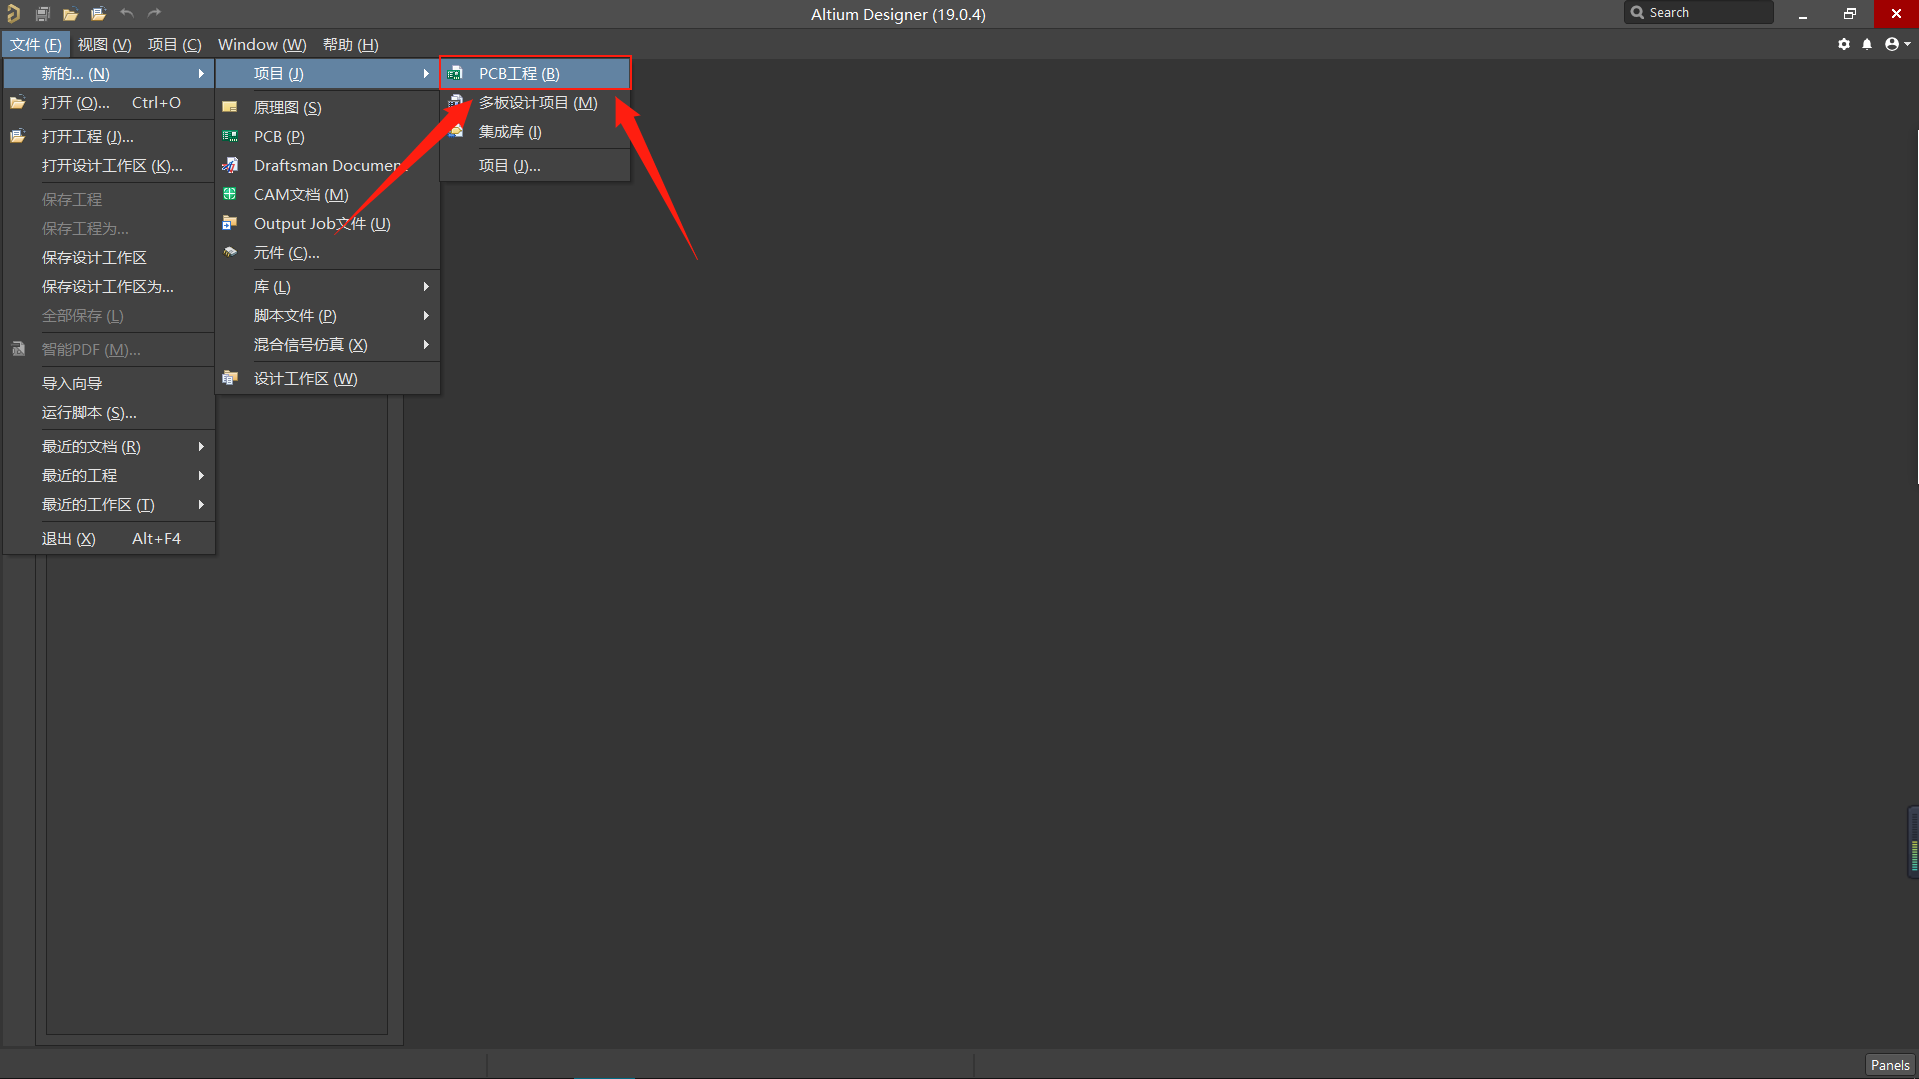Click the undo arrow icon
Screen dimensions: 1919x1079
pyautogui.click(x=127, y=13)
